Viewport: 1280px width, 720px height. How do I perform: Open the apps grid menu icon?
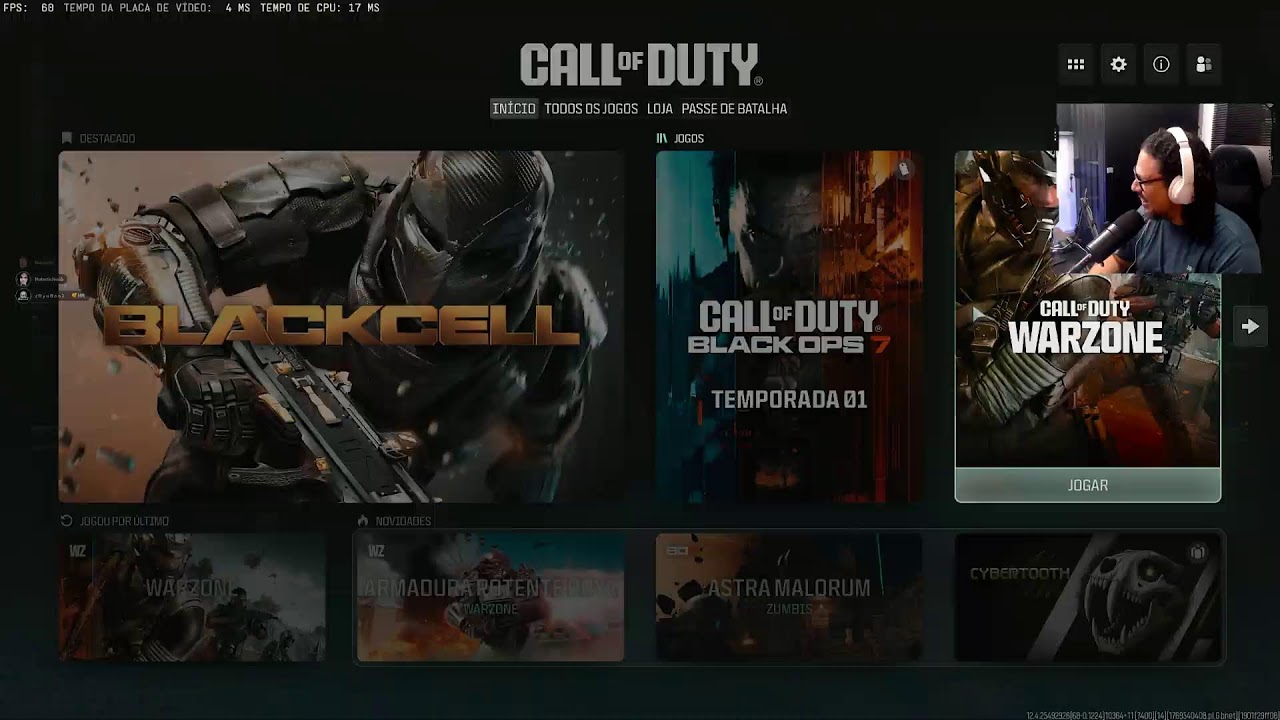(1076, 64)
